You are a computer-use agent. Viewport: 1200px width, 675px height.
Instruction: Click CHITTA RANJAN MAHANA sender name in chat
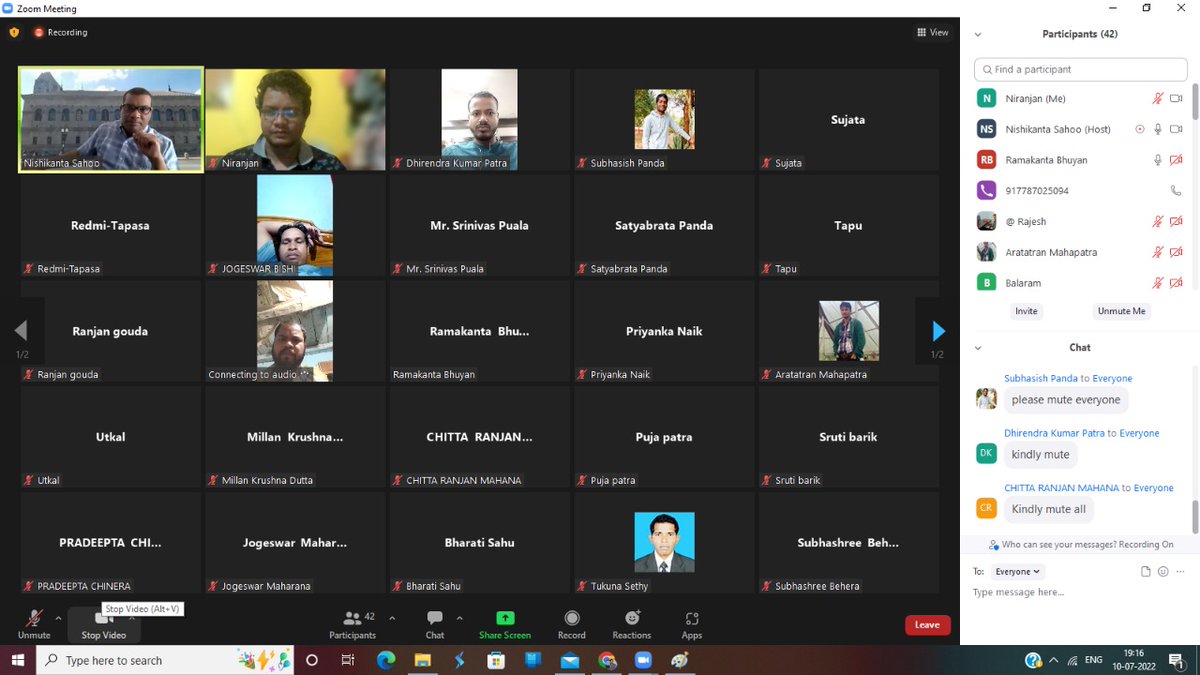click(x=1061, y=488)
